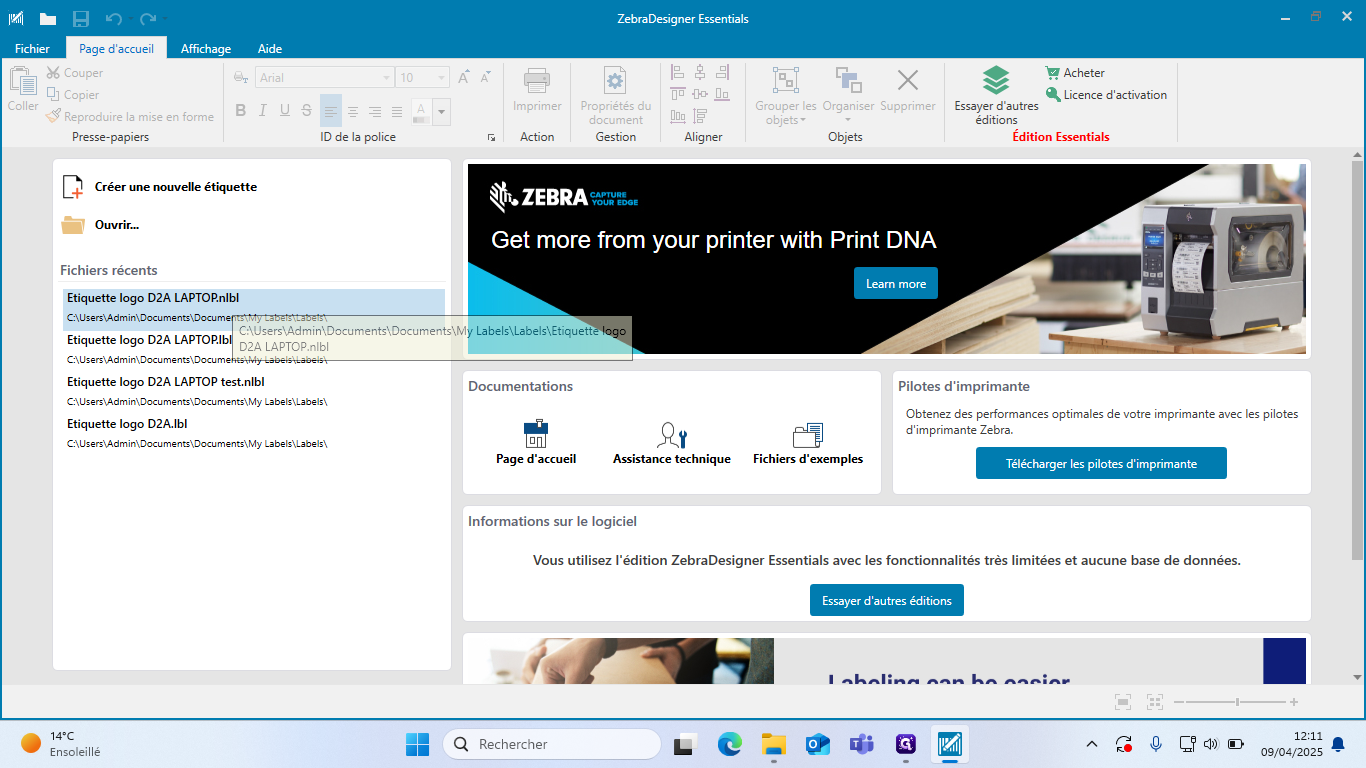Open the ID de la police dialog launcher

(x=491, y=137)
